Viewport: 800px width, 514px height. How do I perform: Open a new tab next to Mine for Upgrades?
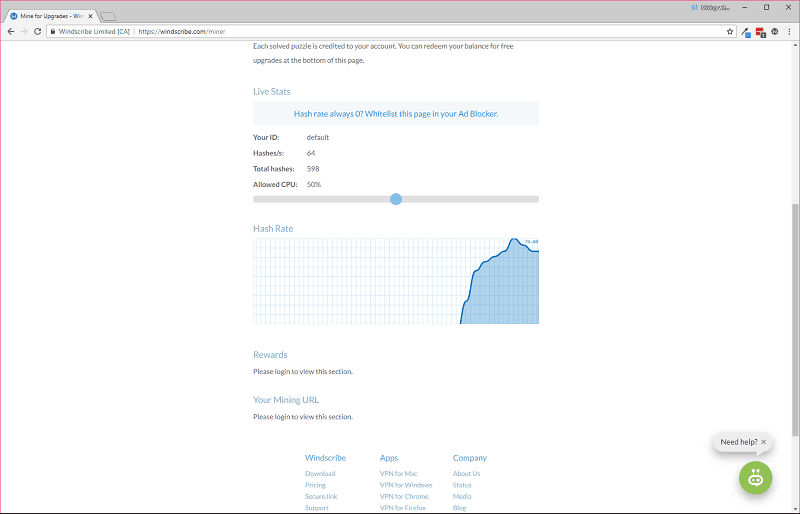click(x=108, y=16)
